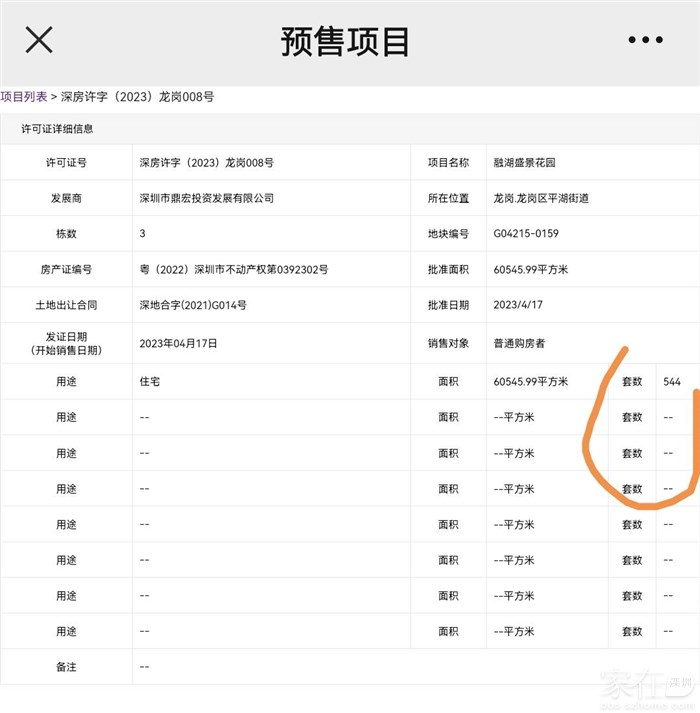Select the 住宅 usage cell
The width and height of the screenshot is (700, 713).
(150, 381)
